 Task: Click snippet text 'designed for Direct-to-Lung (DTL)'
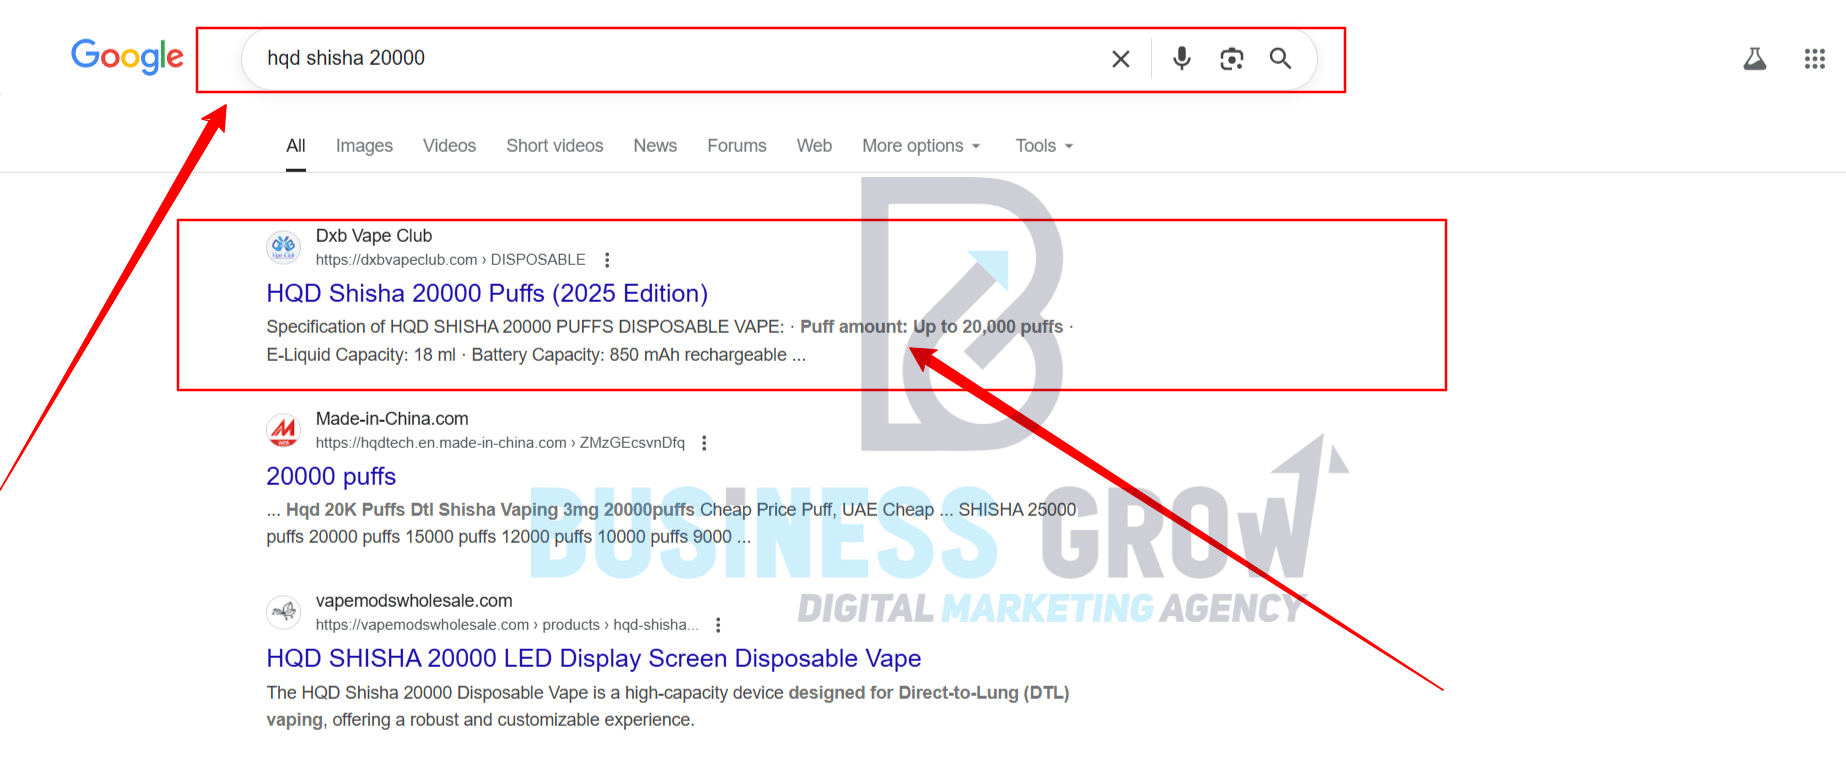coord(929,693)
